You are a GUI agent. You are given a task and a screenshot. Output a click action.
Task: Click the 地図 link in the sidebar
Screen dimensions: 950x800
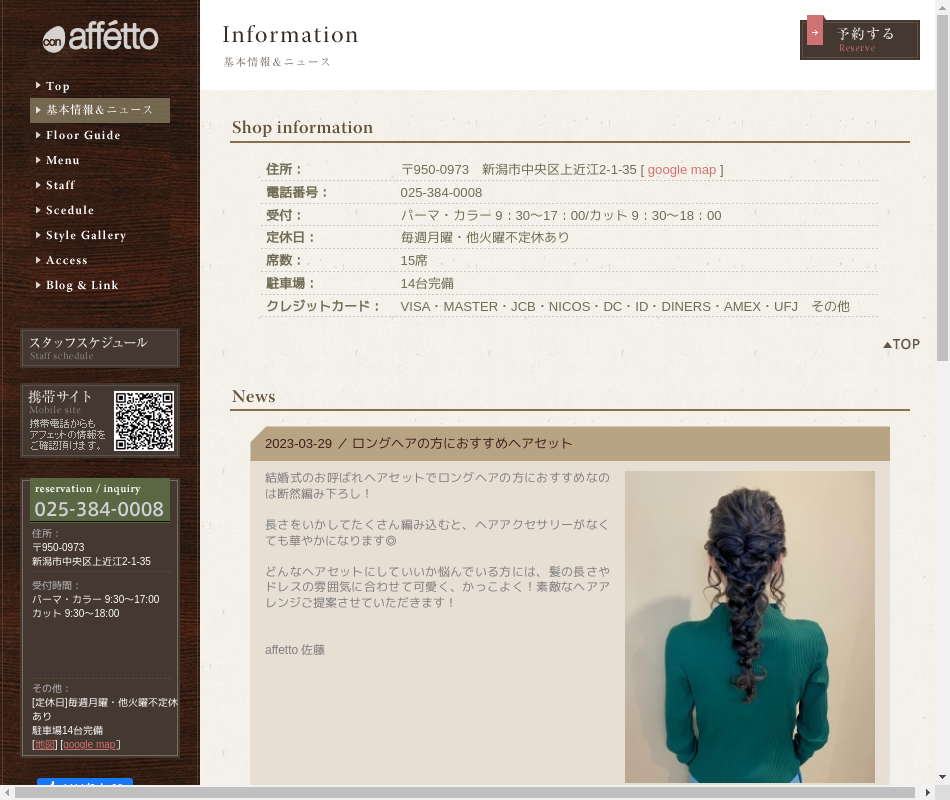pyautogui.click(x=45, y=744)
